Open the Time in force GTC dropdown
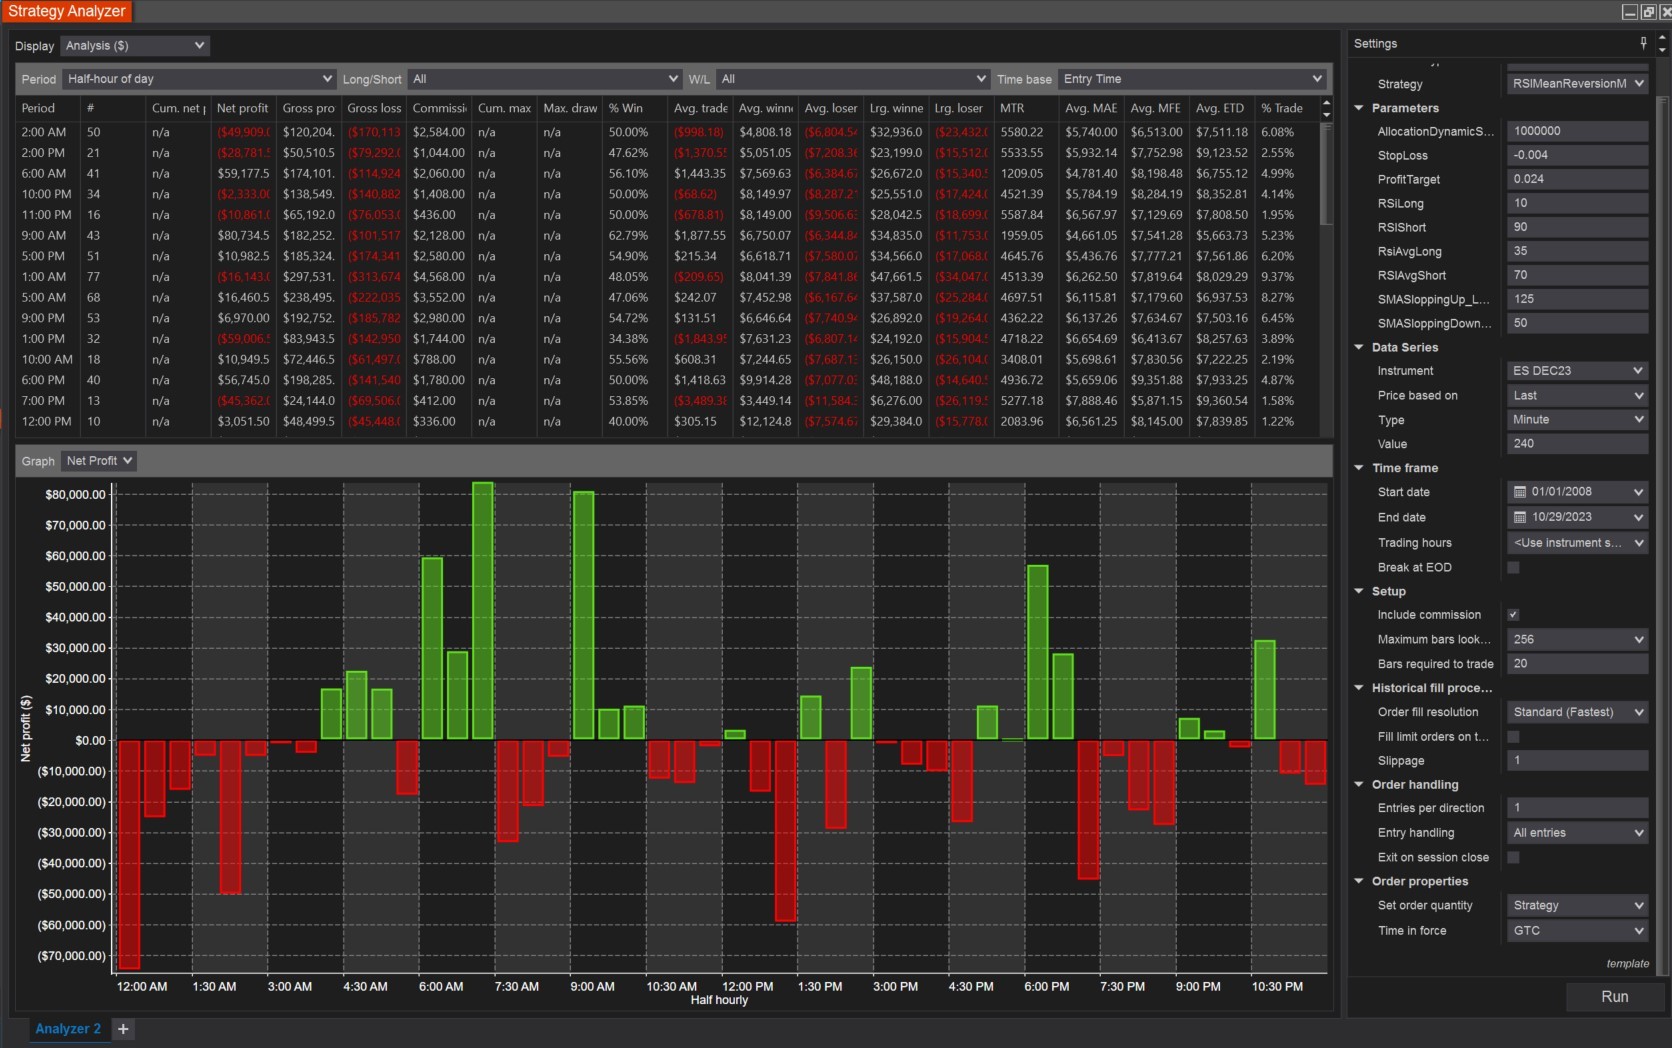1672x1048 pixels. 1577,931
